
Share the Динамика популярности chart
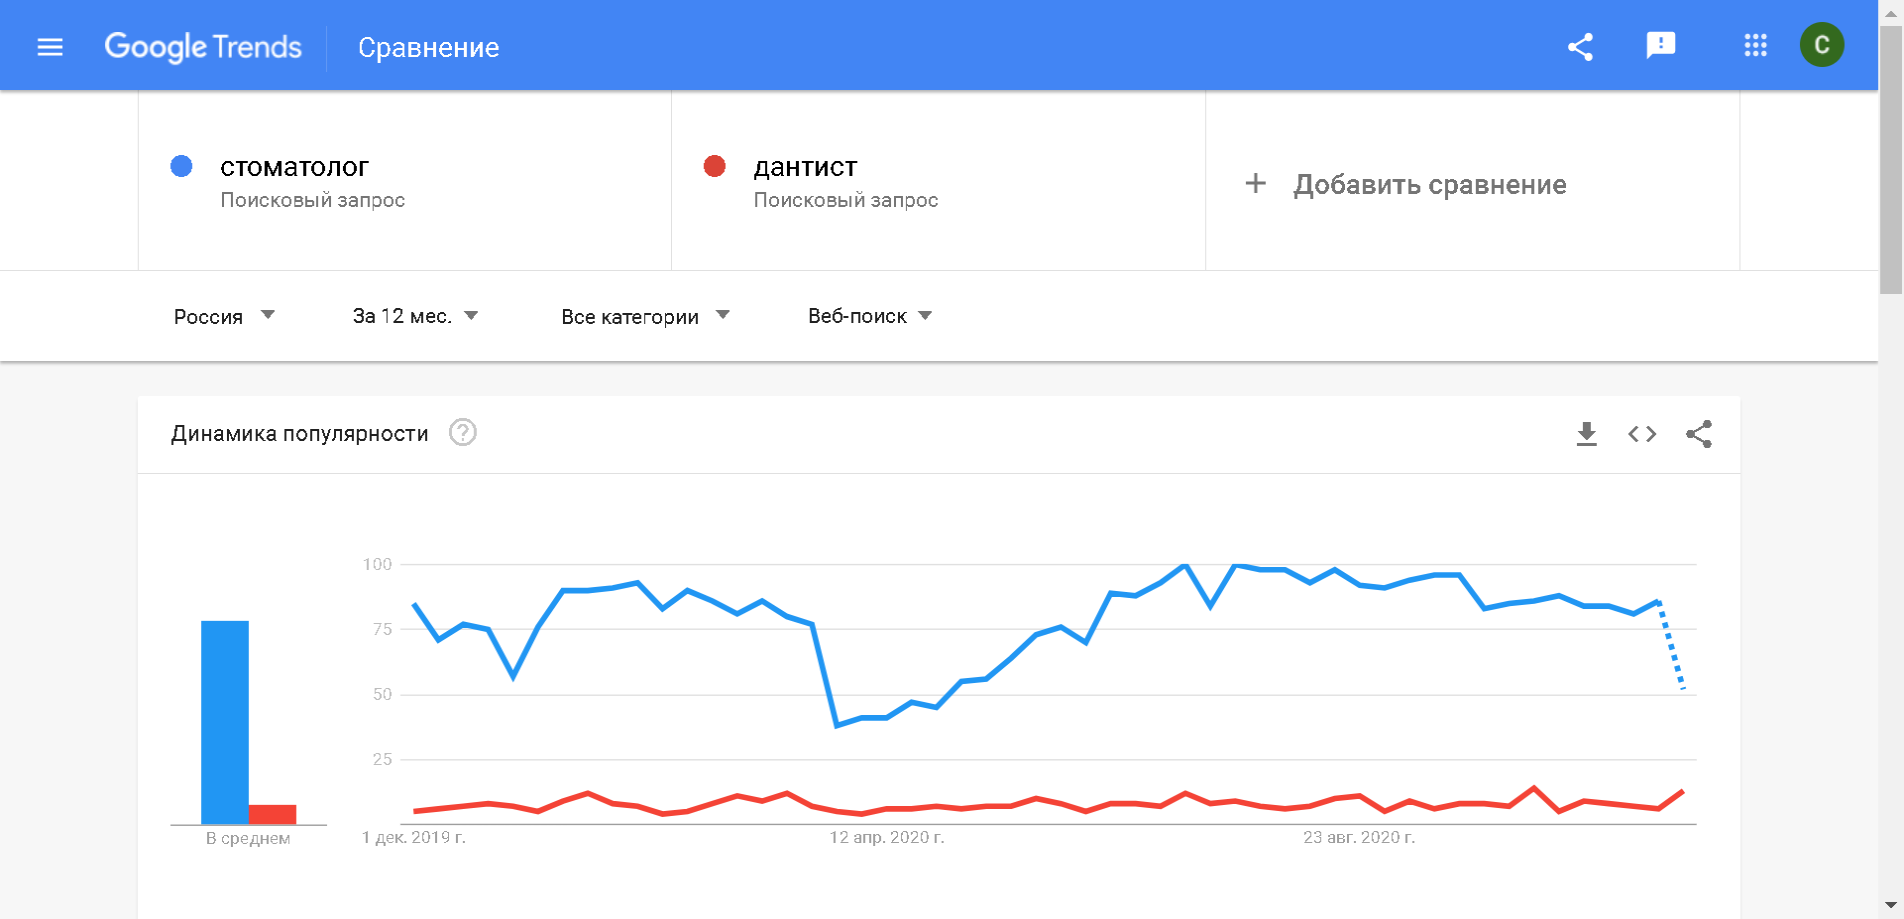pos(1698,434)
